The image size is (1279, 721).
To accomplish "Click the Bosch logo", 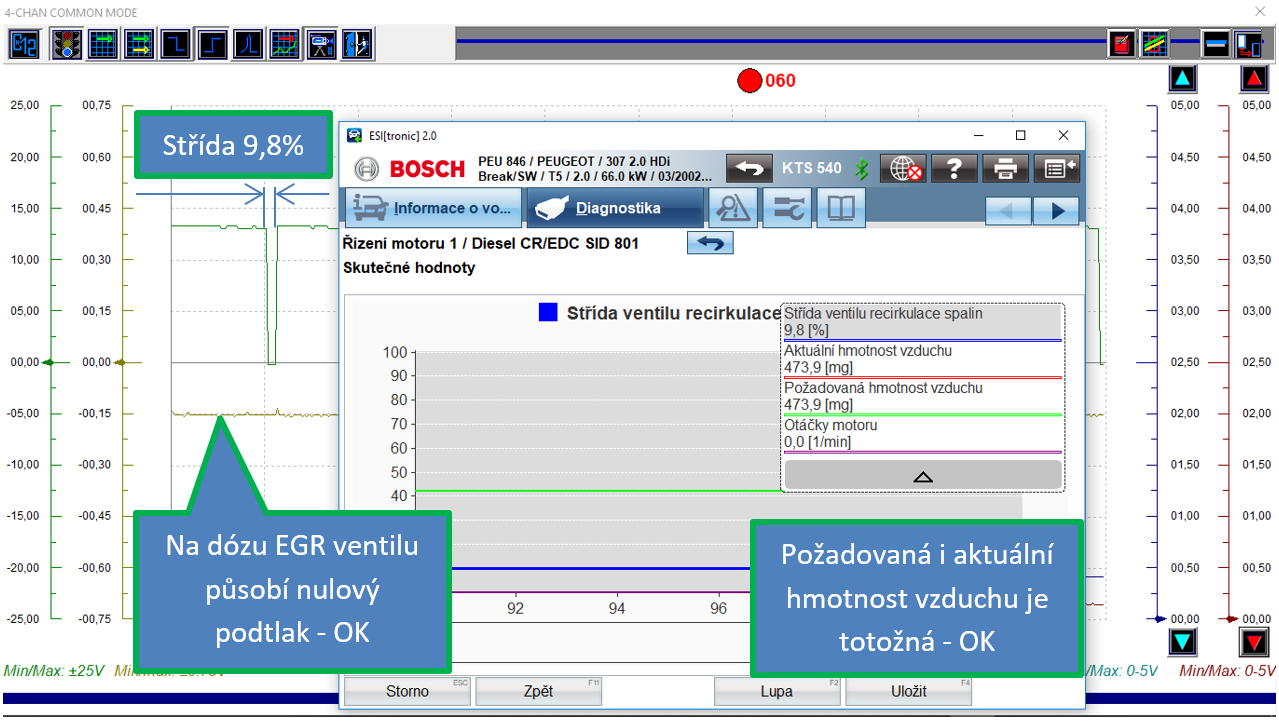I will tap(411, 168).
